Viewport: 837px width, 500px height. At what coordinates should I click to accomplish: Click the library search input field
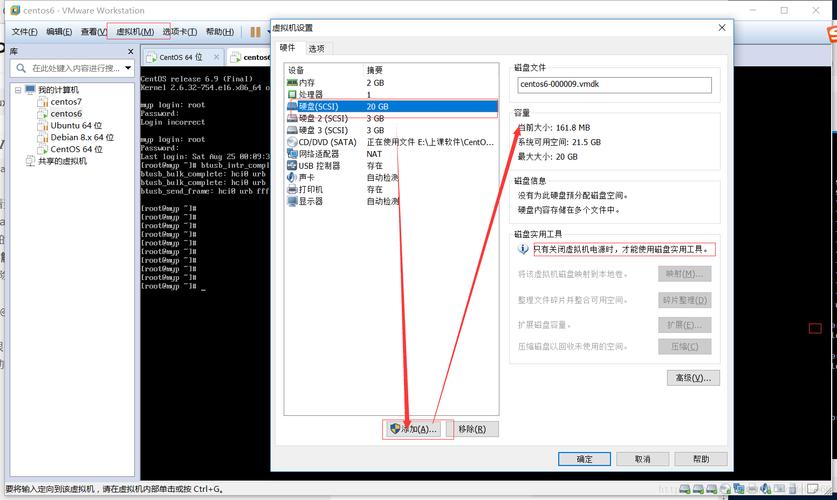click(75, 68)
